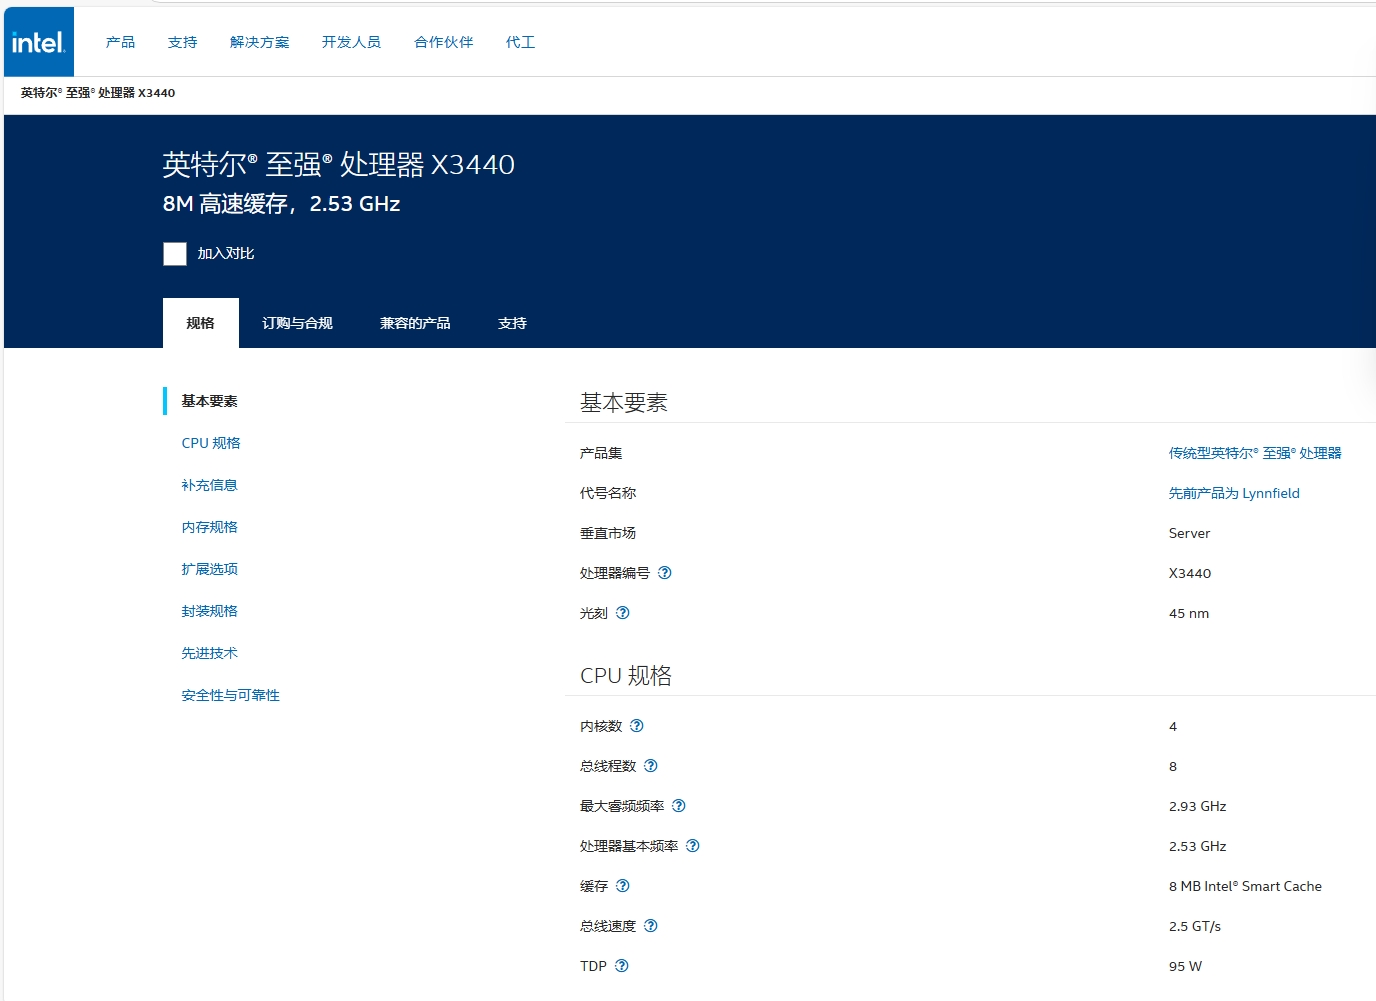Jump to 封装规格 section

tap(210, 611)
